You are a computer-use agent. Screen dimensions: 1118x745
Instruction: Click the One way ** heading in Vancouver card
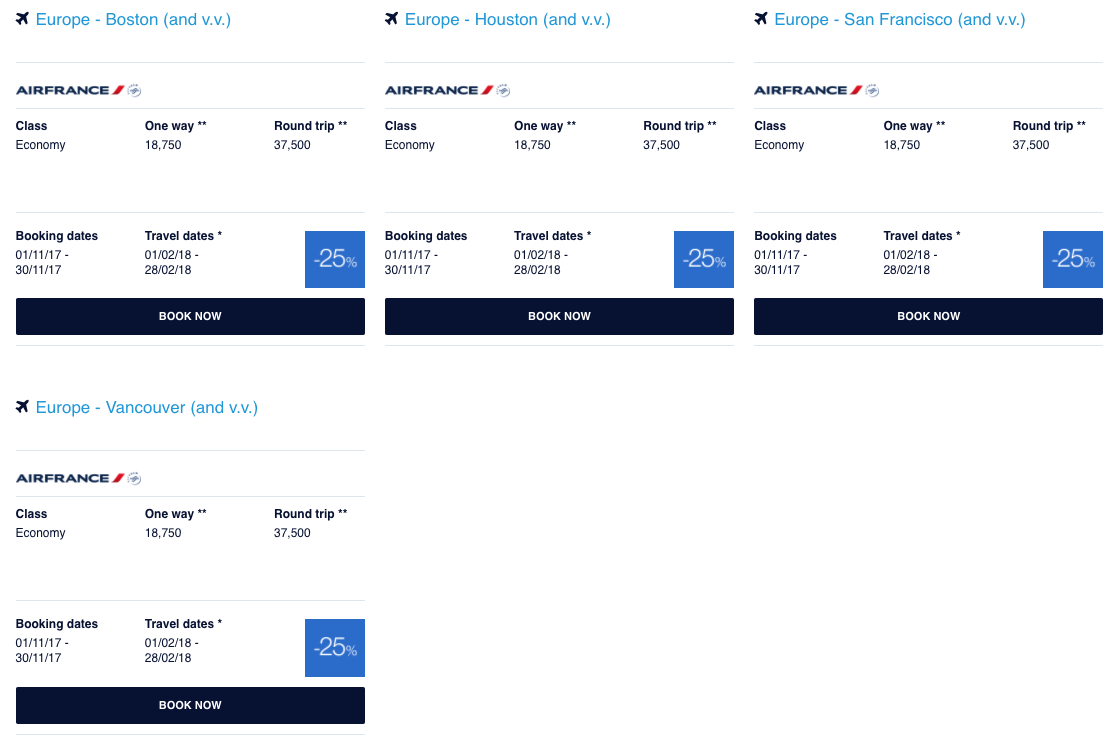click(x=176, y=513)
